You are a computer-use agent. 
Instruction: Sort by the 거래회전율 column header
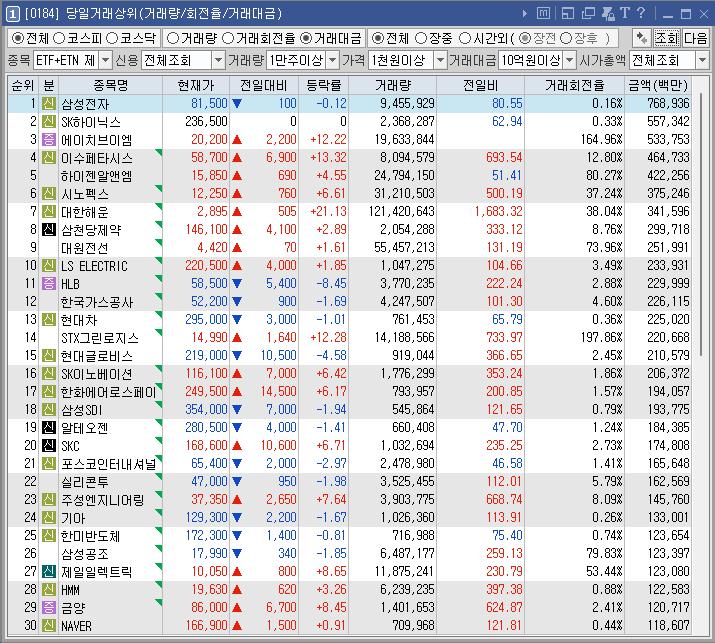coord(575,85)
